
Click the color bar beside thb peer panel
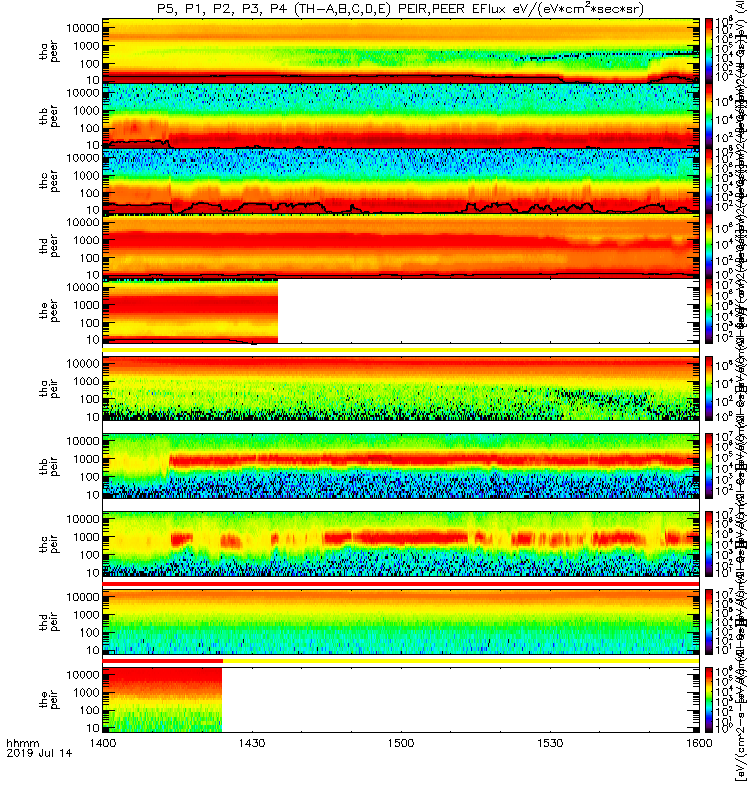[709, 116]
